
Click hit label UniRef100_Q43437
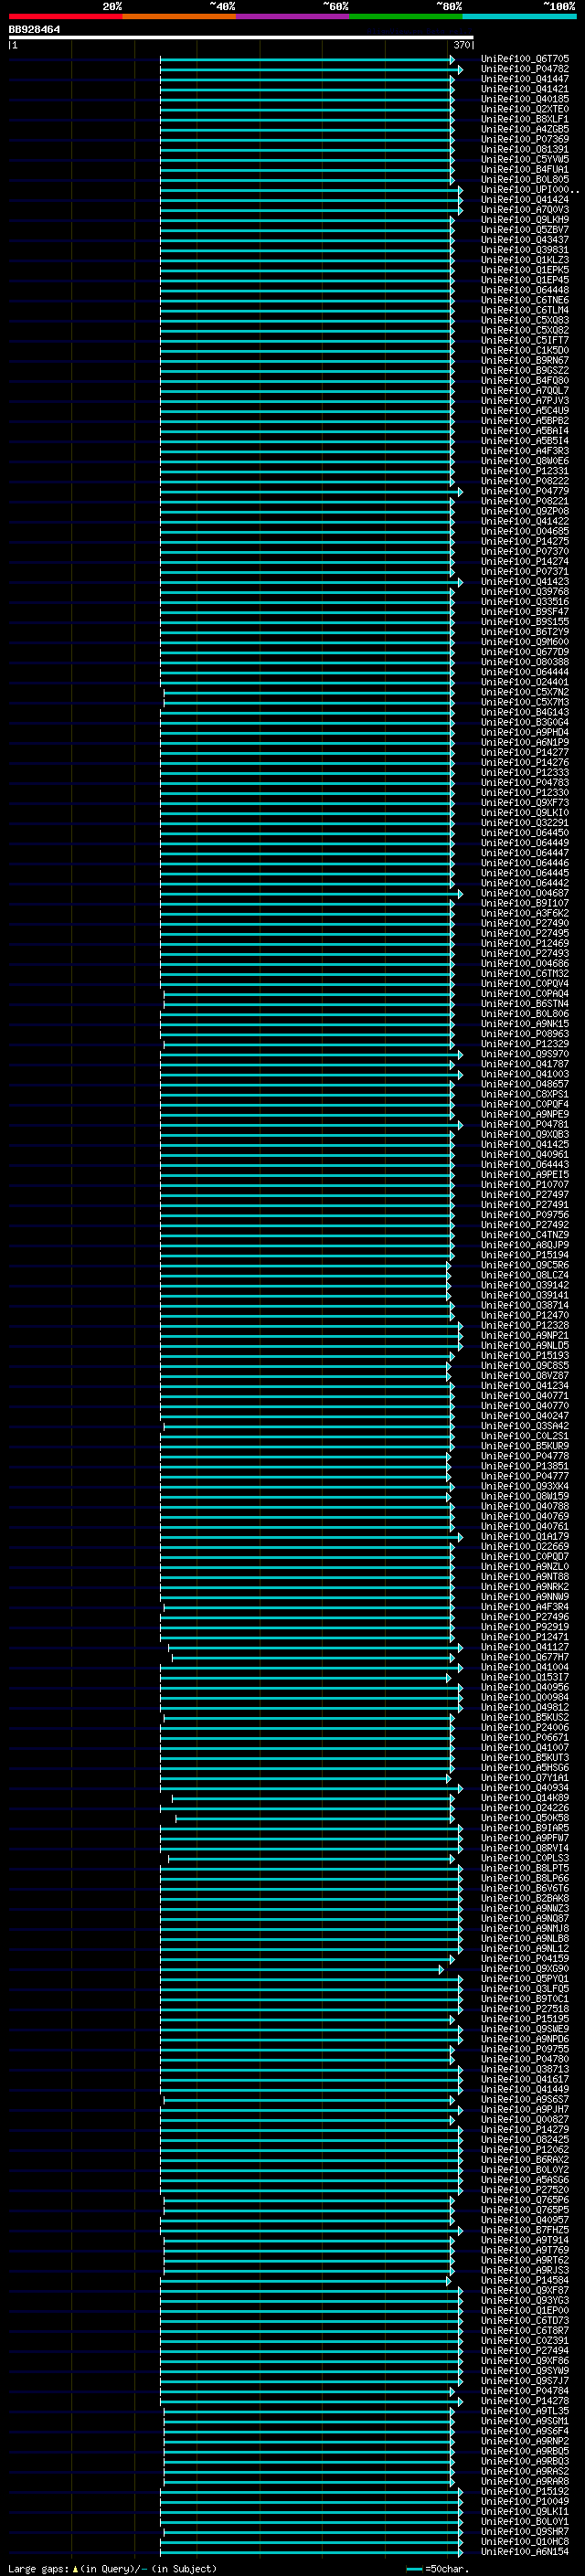(x=525, y=240)
